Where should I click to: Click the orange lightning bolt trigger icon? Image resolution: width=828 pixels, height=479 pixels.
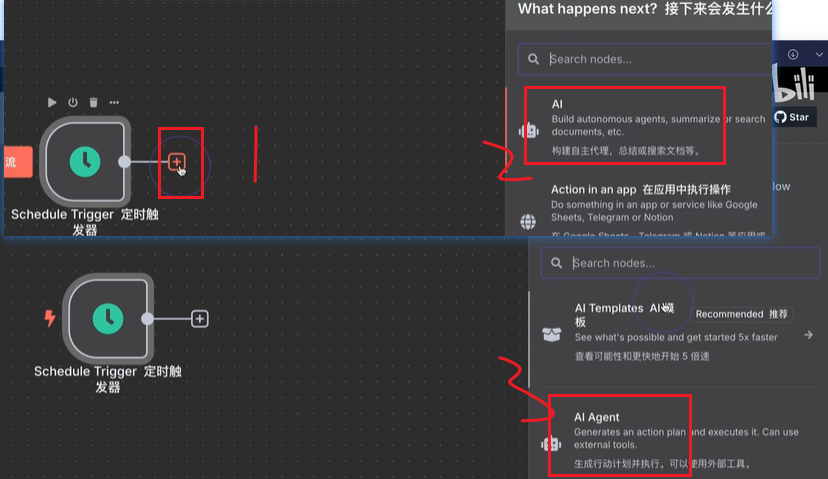50,318
